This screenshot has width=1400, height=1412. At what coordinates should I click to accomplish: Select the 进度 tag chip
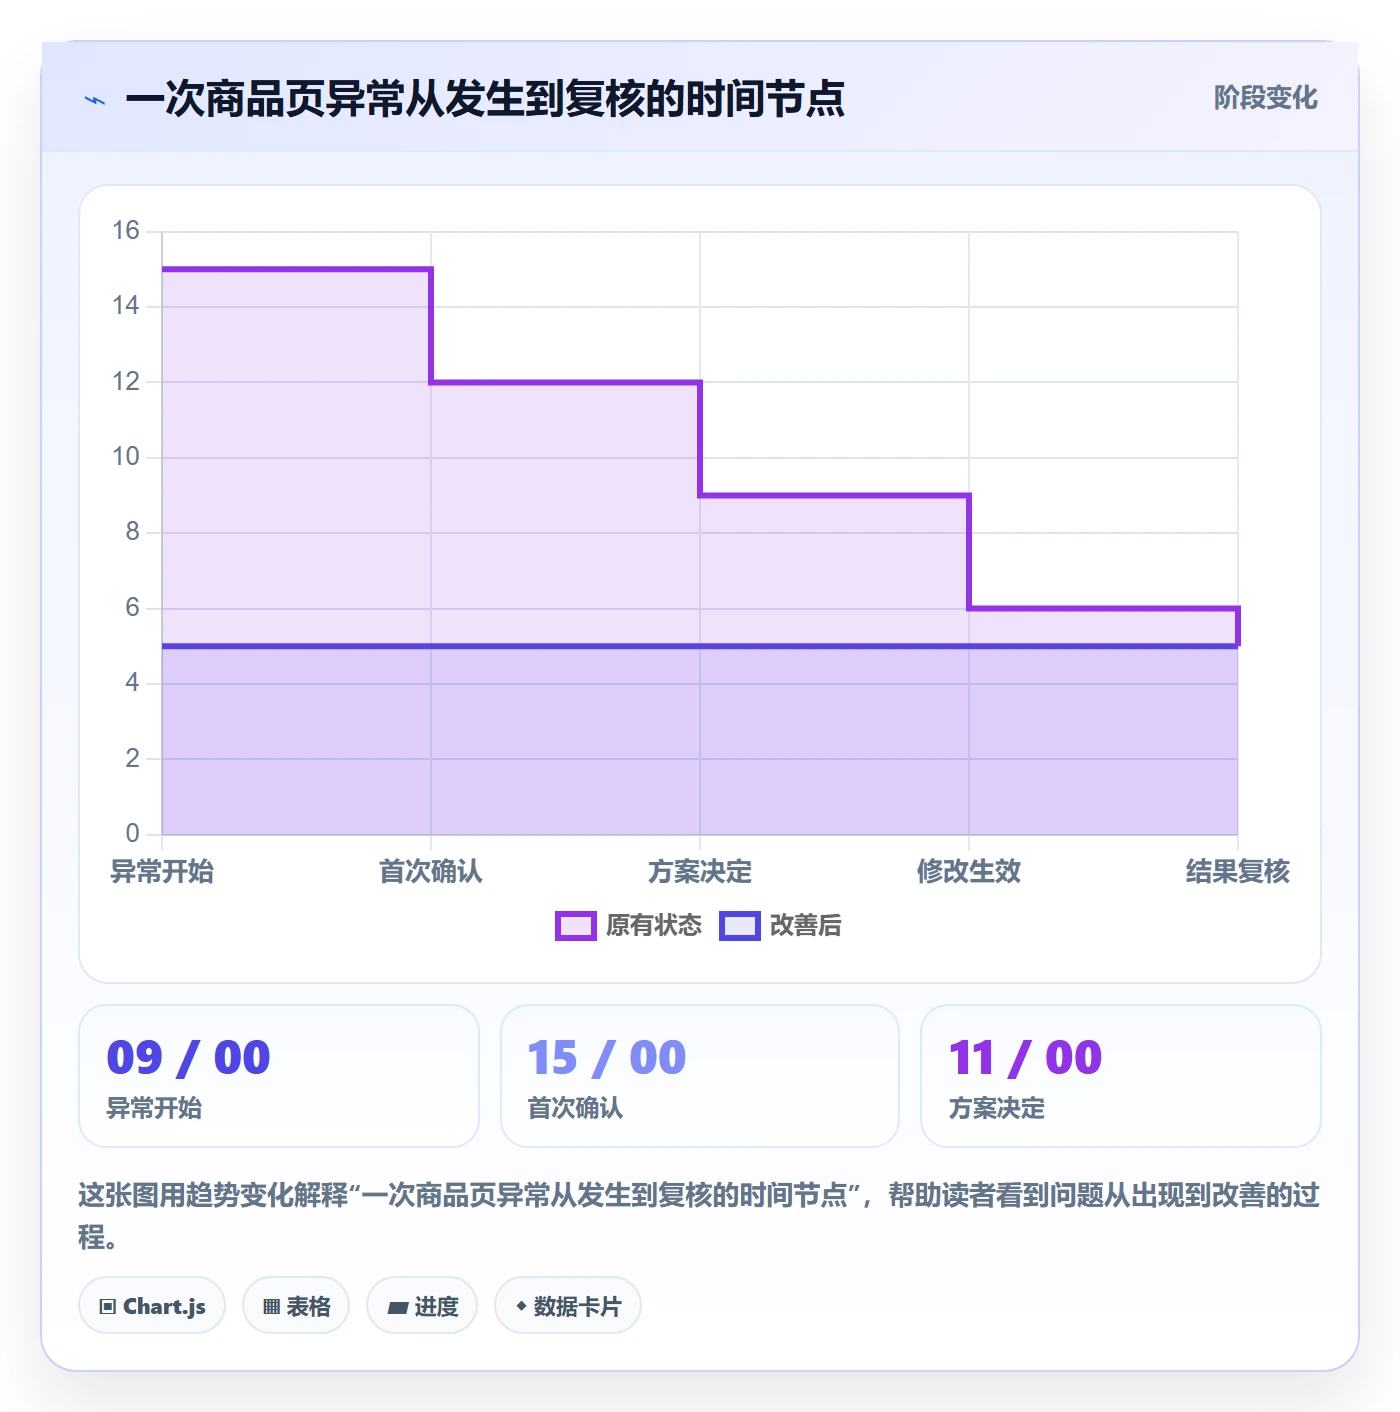[422, 1306]
